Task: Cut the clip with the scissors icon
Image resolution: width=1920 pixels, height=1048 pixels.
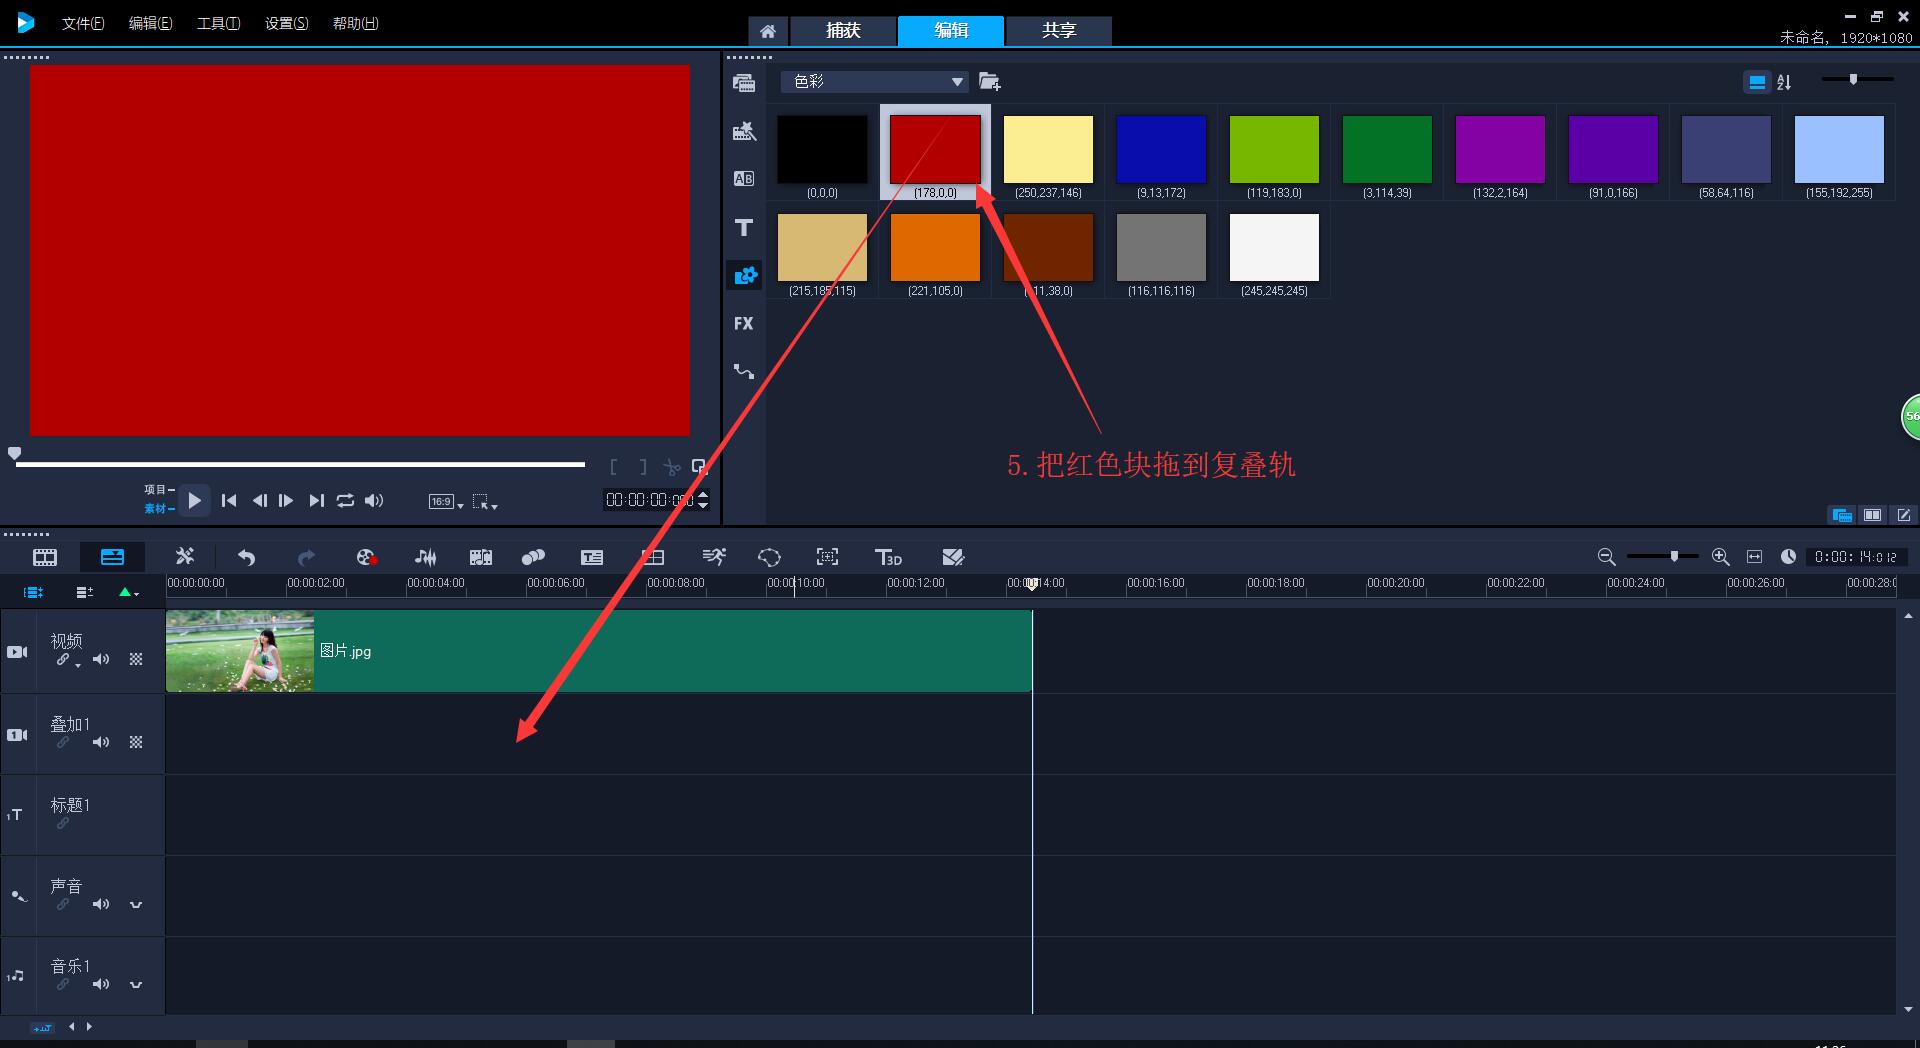Action: [671, 467]
